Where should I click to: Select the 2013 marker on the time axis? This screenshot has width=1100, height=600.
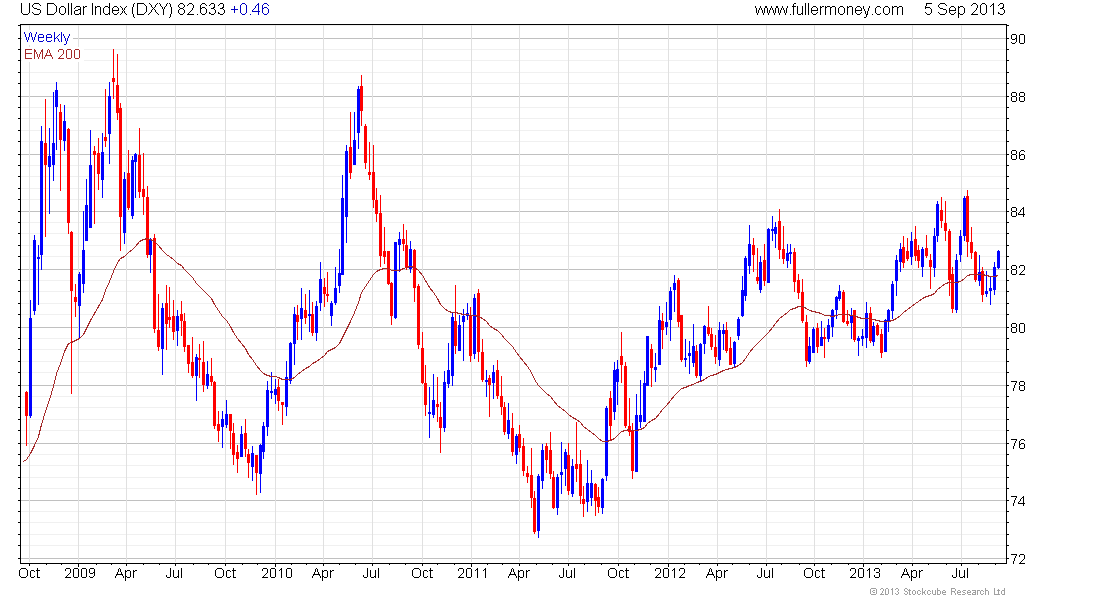click(865, 573)
